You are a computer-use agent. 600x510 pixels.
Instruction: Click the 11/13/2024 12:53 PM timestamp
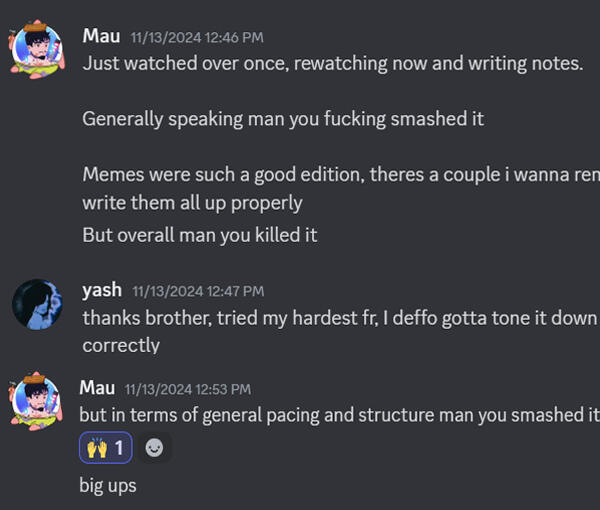188,388
